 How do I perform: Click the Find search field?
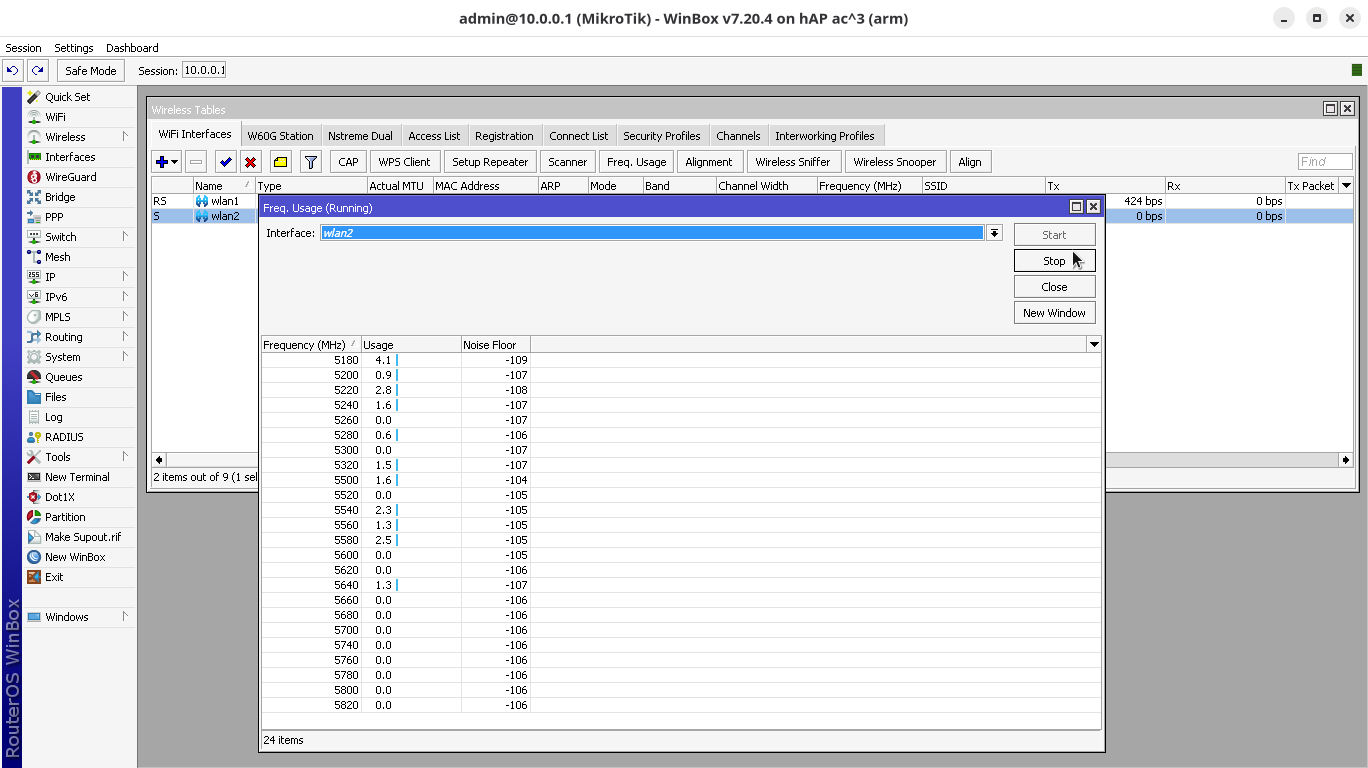pyautogui.click(x=1324, y=162)
